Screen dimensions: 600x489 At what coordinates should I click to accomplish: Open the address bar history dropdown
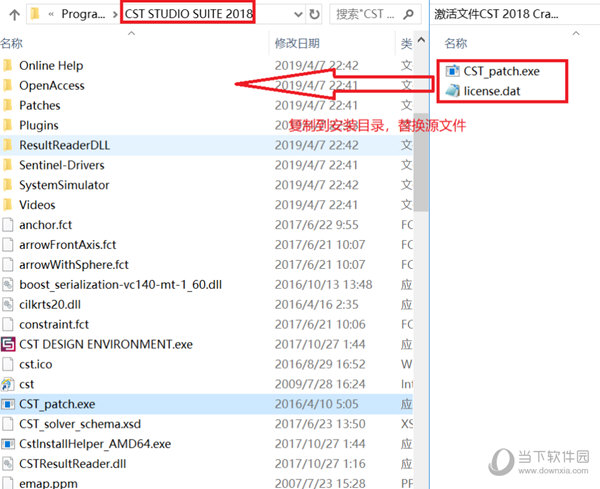[298, 15]
